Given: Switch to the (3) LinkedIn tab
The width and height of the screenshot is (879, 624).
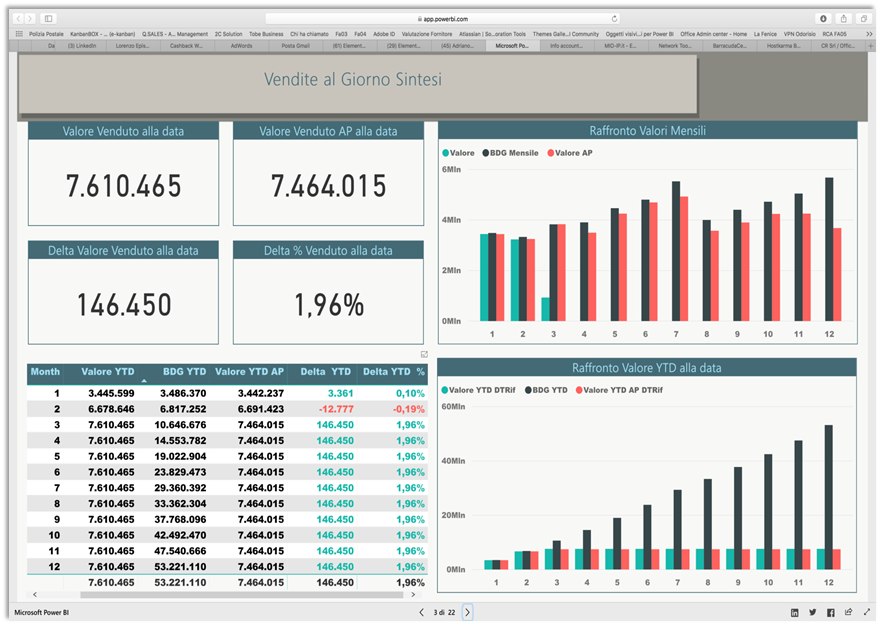Looking at the screenshot, I should pyautogui.click(x=82, y=46).
